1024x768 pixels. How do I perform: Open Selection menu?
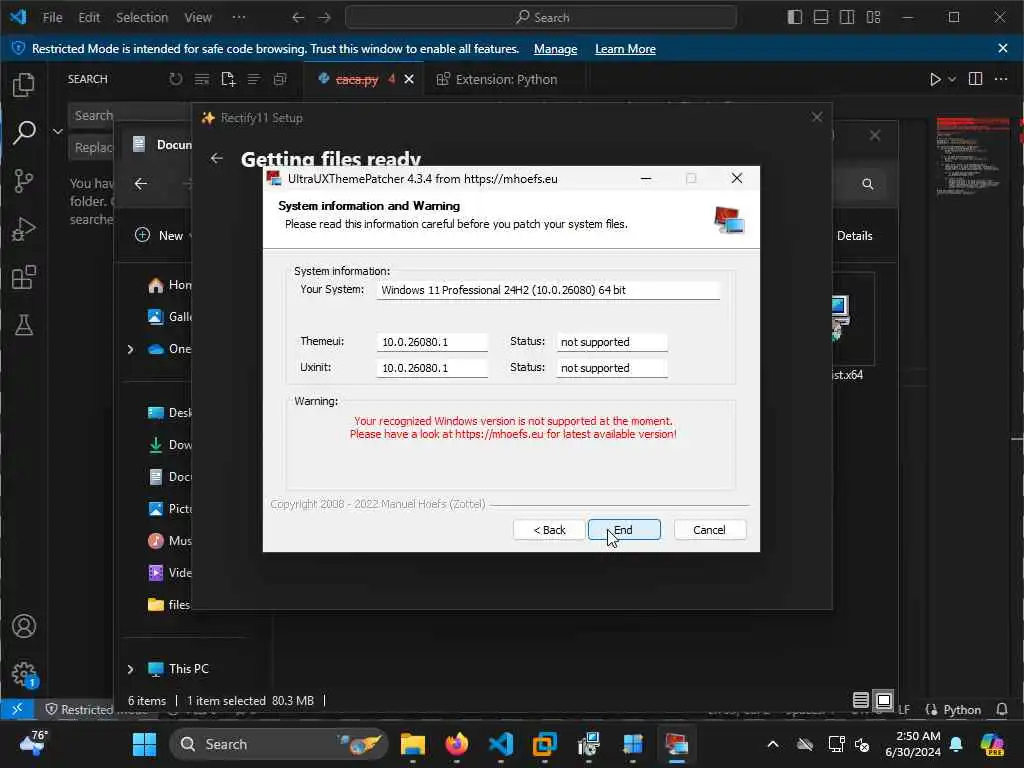[x=142, y=17]
